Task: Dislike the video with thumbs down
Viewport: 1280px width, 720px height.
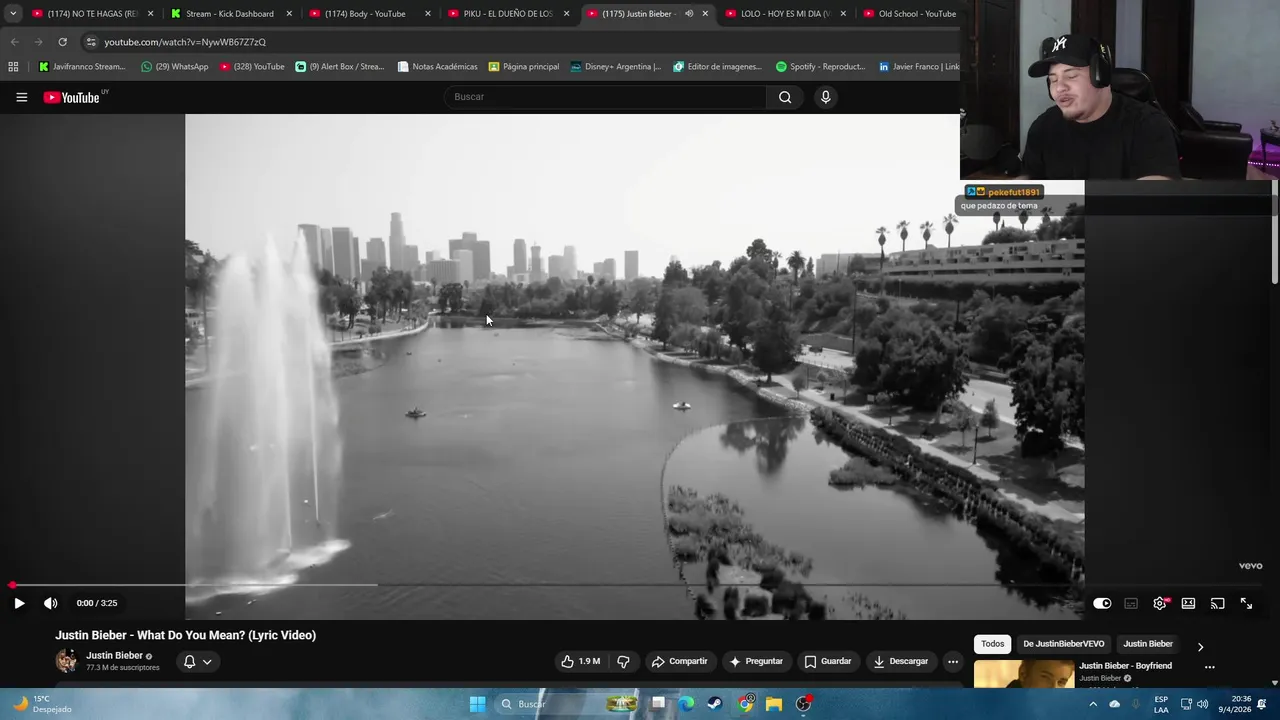Action: pyautogui.click(x=623, y=661)
